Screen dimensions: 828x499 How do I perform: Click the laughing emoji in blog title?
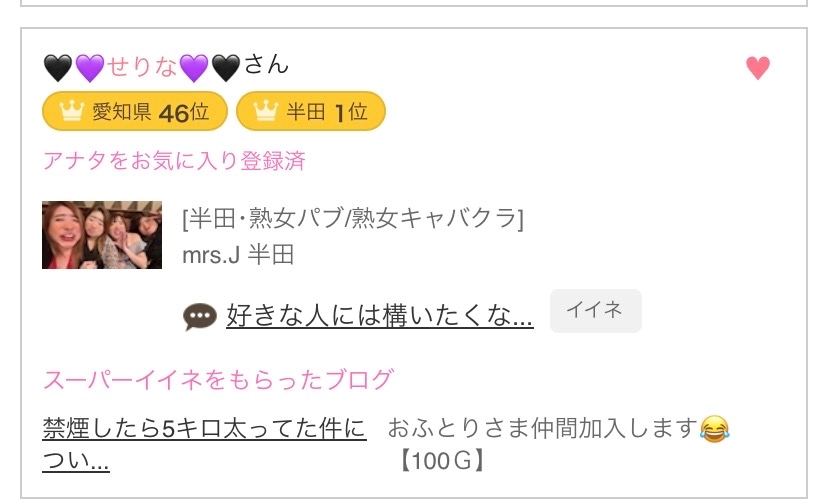tap(715, 430)
